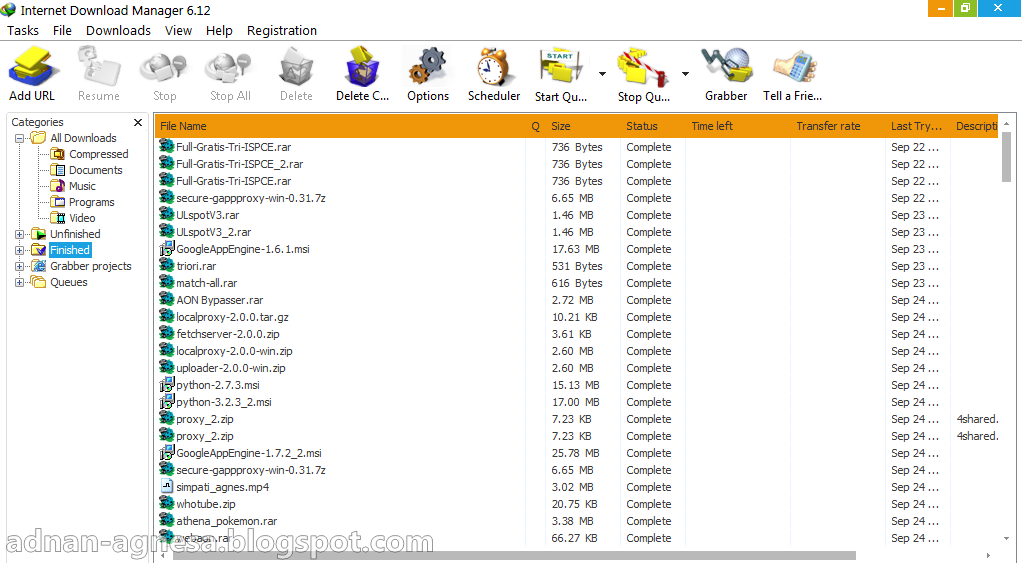
Task: Close the Categories panel
Action: click(138, 122)
